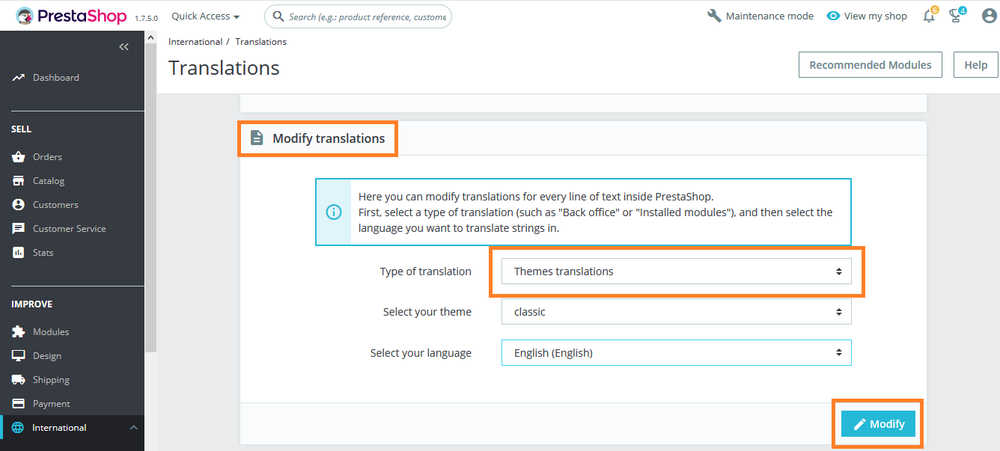The height and width of the screenshot is (451, 1000).
Task: Click the Orders basket icon in sidebar
Action: 18,157
